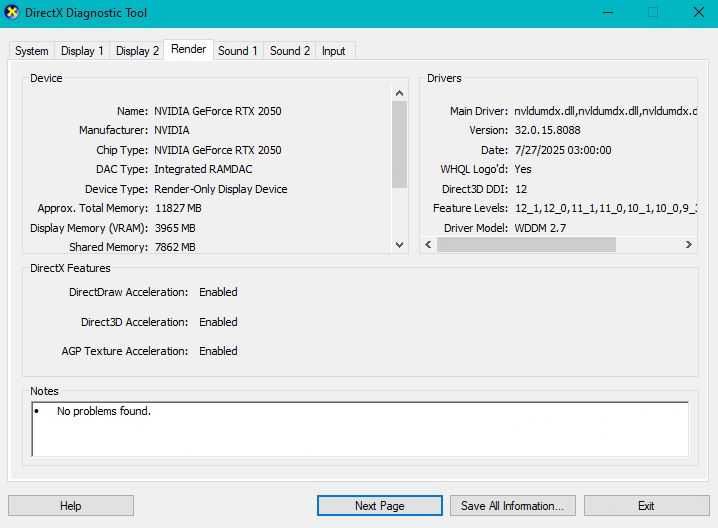Click driver version 32.0.15.8088

(x=547, y=130)
